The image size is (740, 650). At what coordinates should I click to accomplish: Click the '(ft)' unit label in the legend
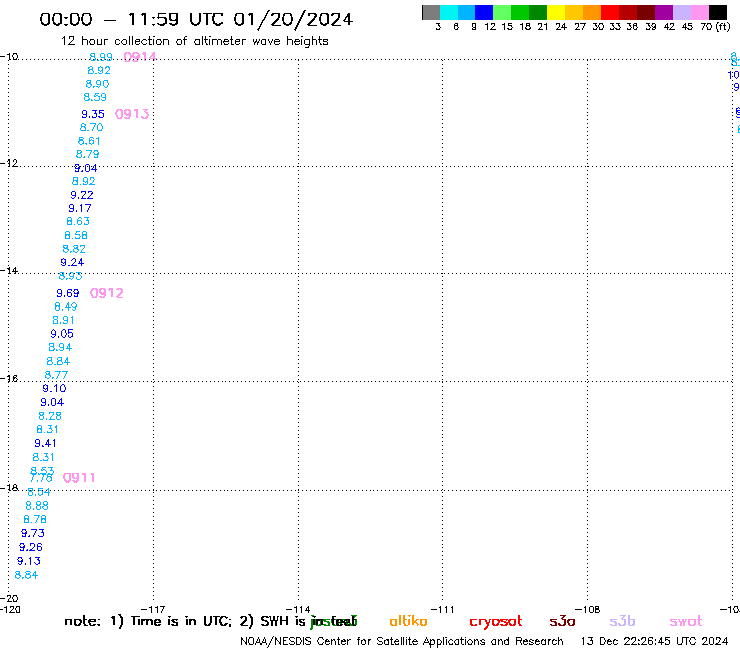pyautogui.click(x=723, y=27)
